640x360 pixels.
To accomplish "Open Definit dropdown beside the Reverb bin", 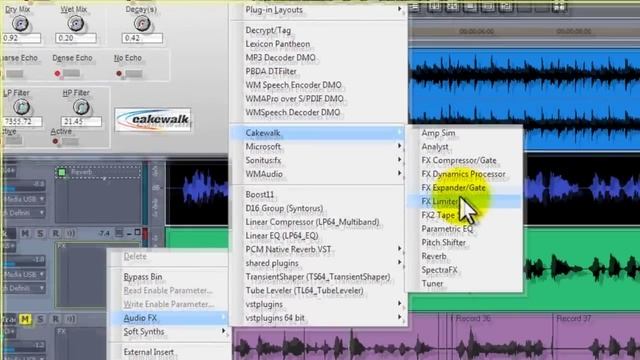I will (24, 213).
